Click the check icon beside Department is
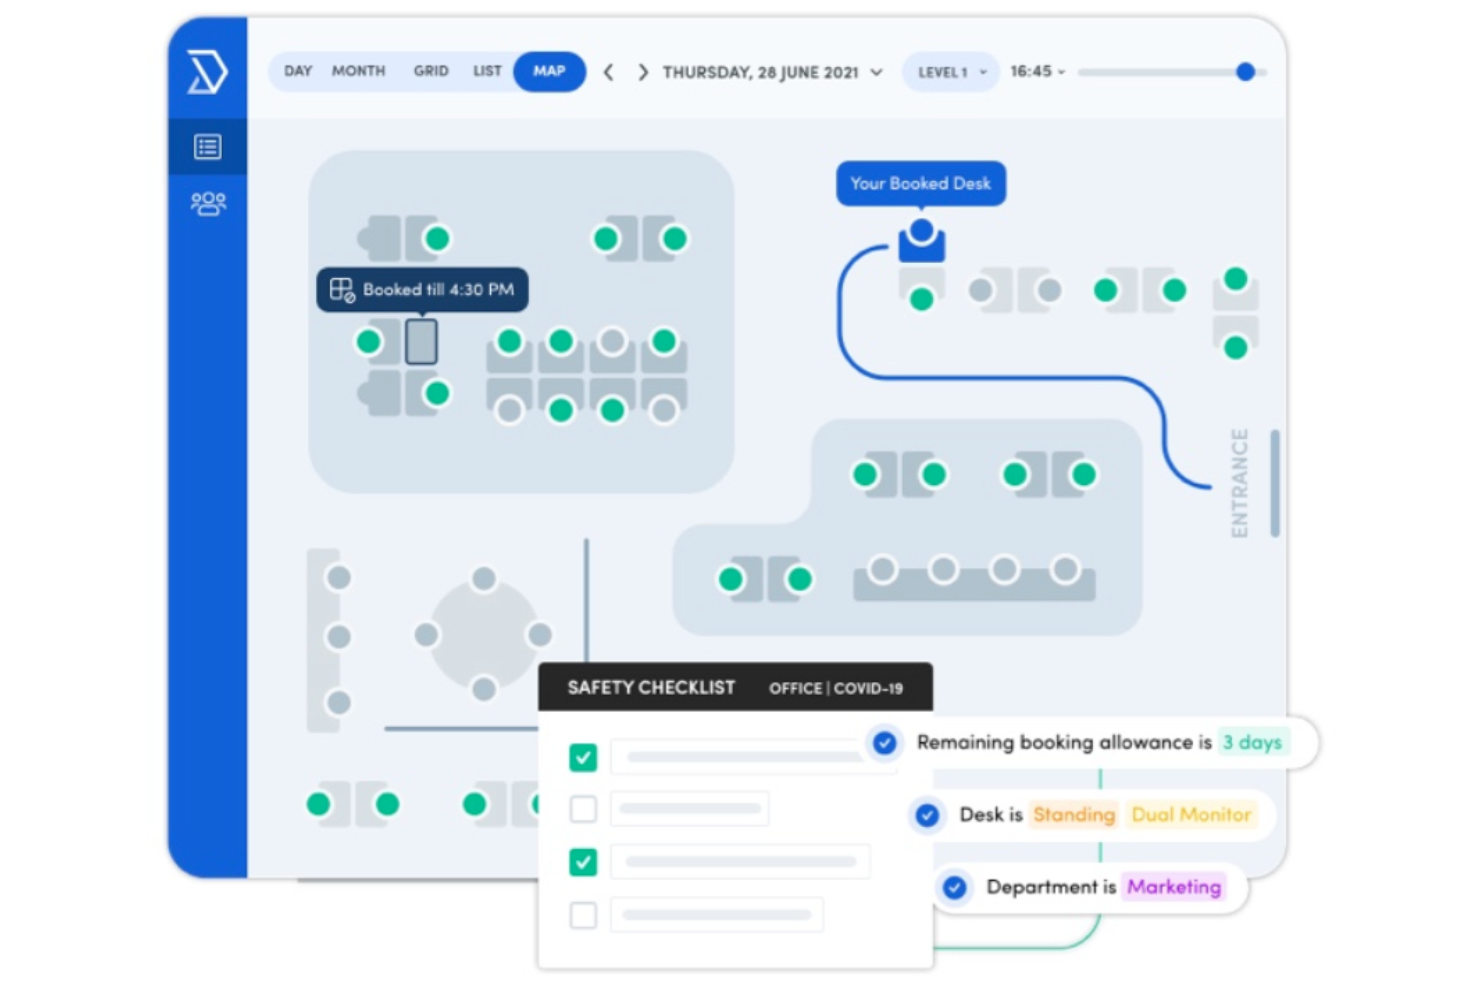 [x=955, y=887]
